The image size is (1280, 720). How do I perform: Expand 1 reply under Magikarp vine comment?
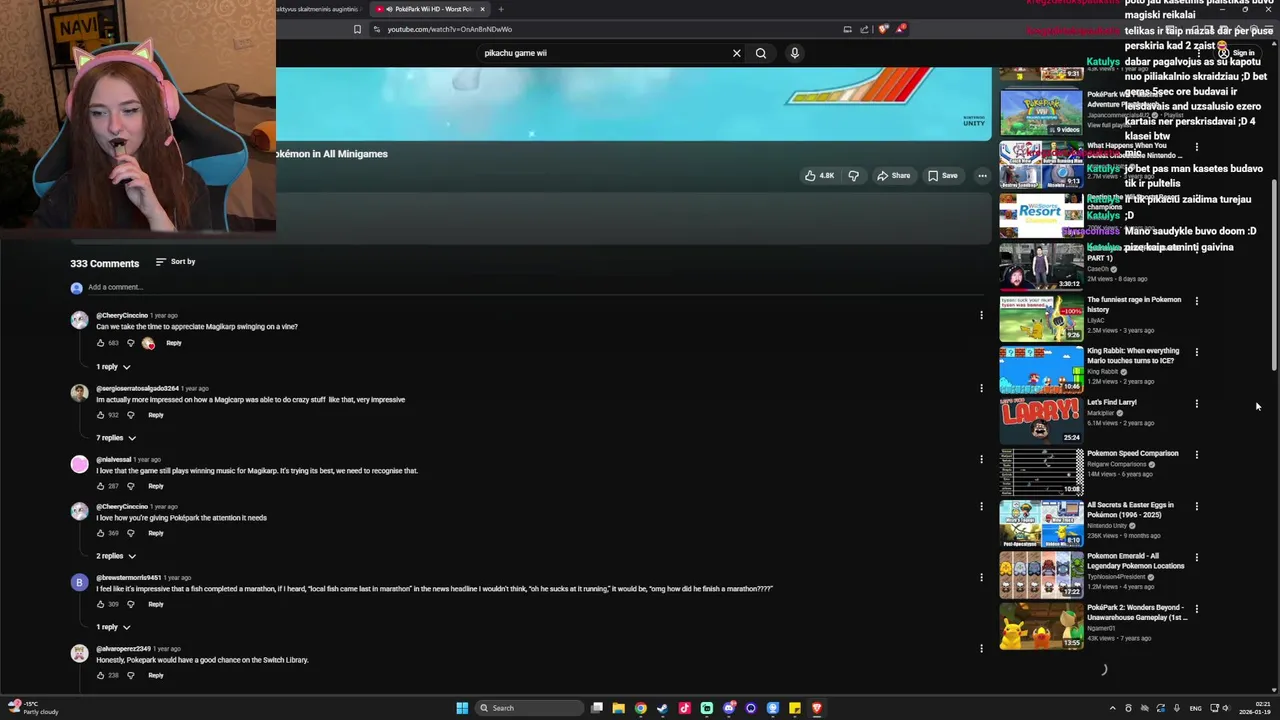(x=113, y=367)
